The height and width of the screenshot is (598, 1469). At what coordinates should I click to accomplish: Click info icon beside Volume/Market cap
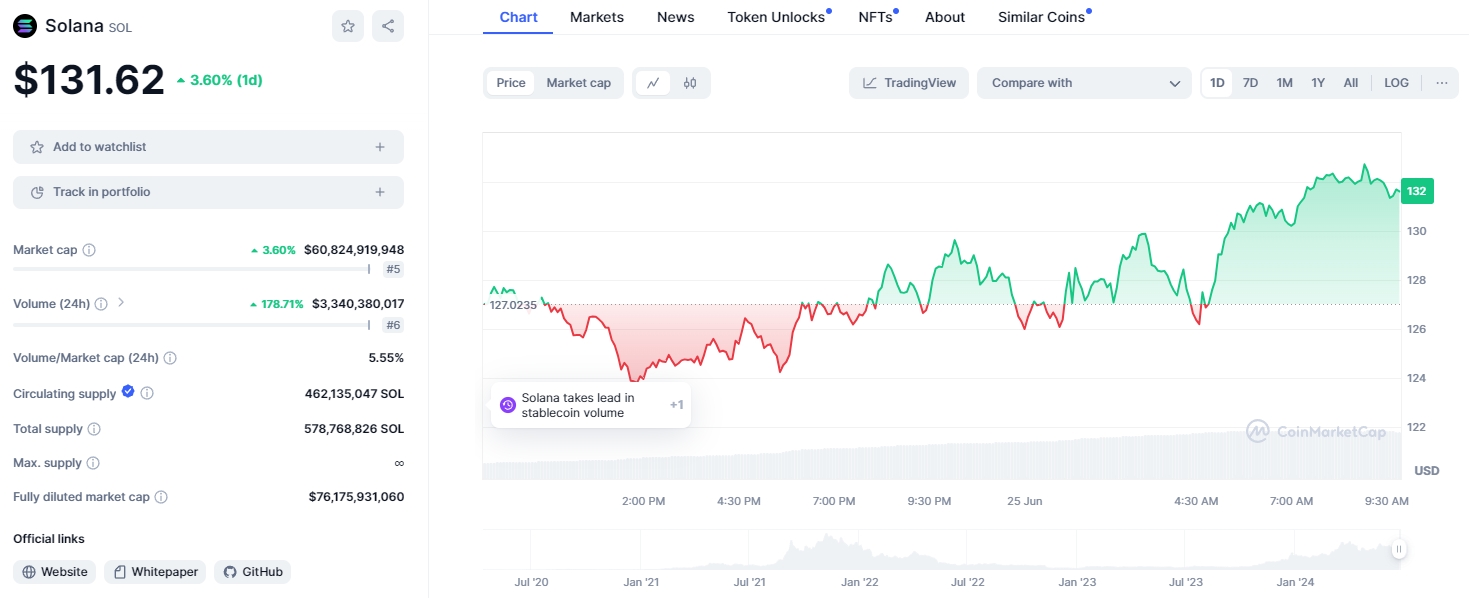pyautogui.click(x=170, y=358)
